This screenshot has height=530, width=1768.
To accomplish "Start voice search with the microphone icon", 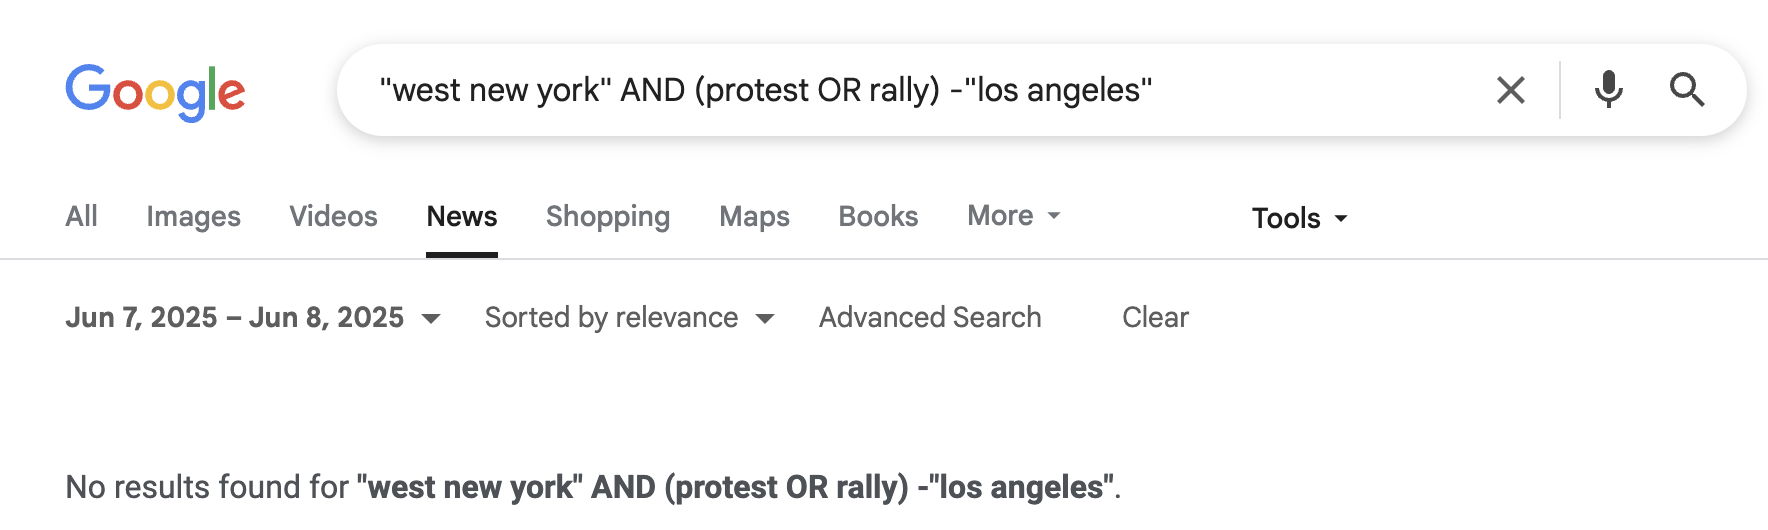I will click(x=1608, y=90).
